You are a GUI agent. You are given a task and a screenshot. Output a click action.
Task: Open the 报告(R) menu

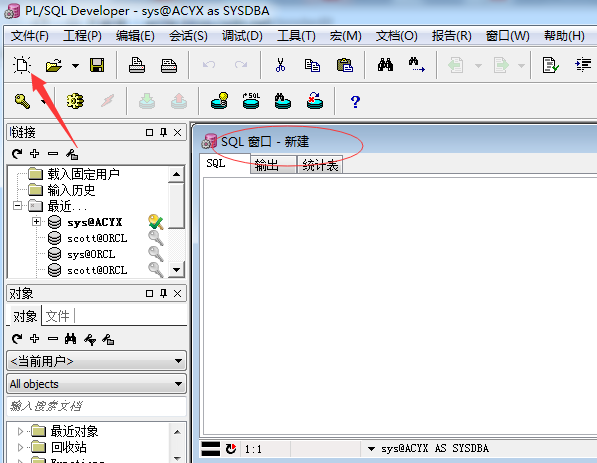(452, 36)
